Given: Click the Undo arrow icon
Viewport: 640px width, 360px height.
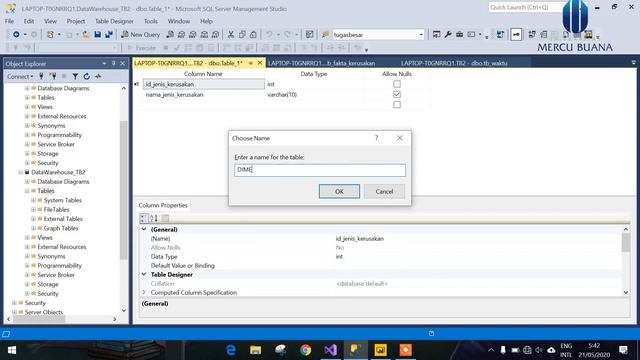Looking at the screenshot, I should point(269,35).
